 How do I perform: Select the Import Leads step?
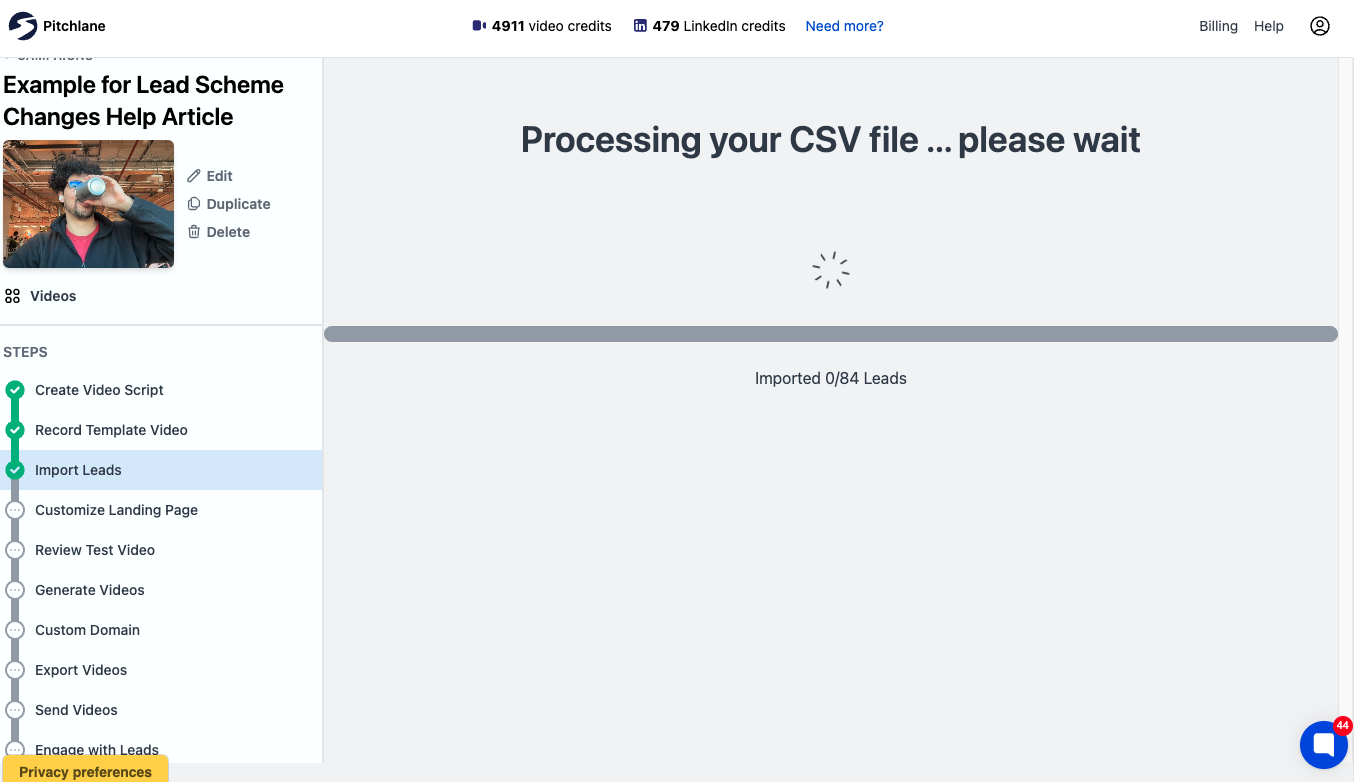tap(78, 470)
